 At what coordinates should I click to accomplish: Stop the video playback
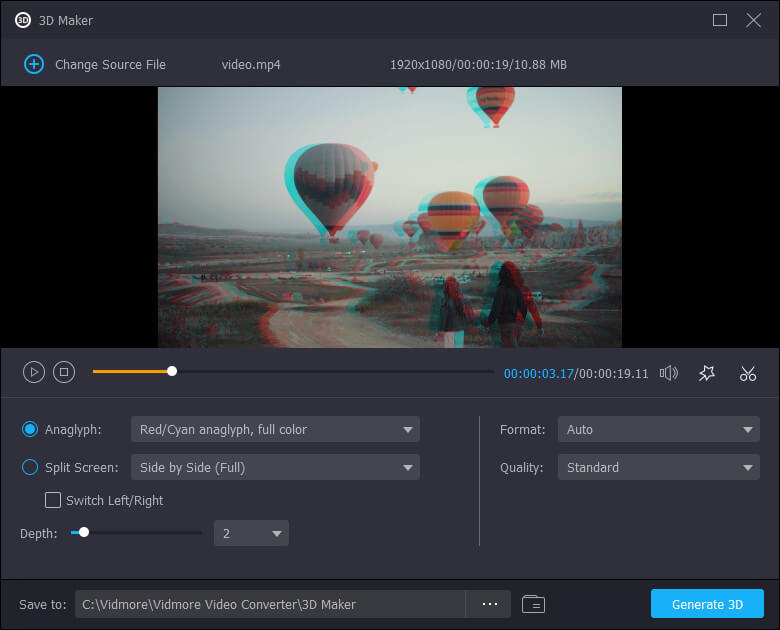point(64,372)
